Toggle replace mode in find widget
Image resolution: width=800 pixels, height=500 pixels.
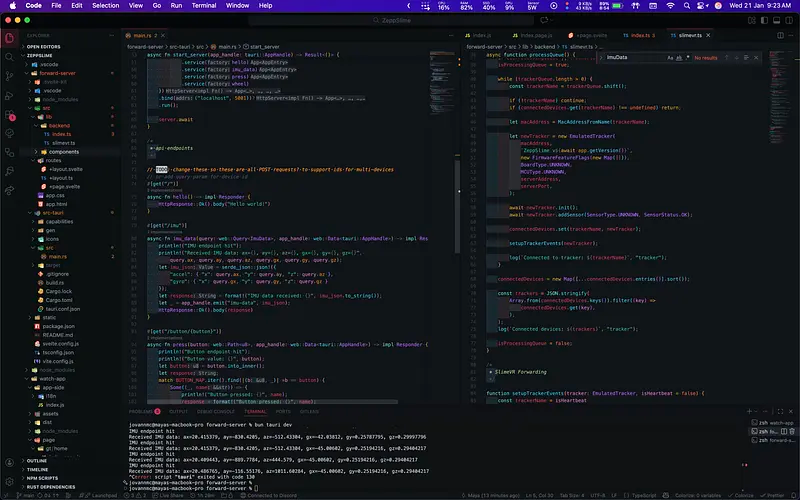pyautogui.click(x=599, y=58)
